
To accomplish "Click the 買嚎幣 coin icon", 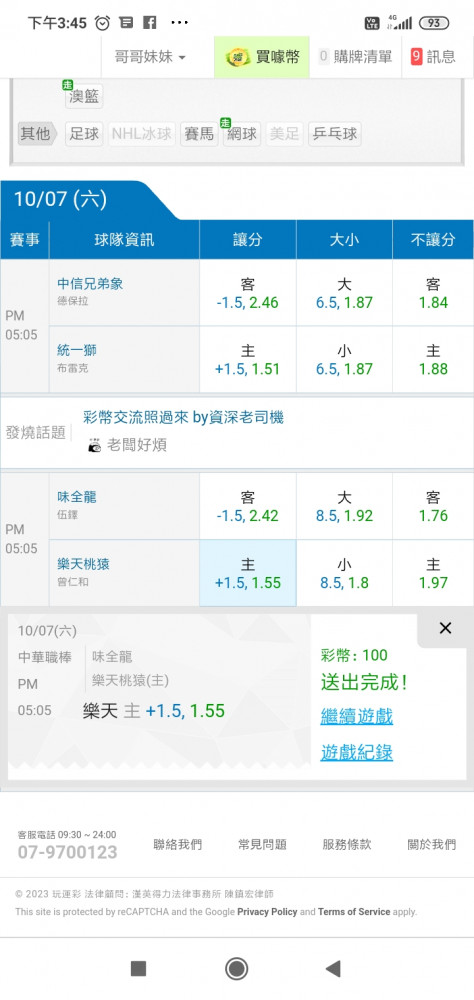I will click(x=238, y=57).
